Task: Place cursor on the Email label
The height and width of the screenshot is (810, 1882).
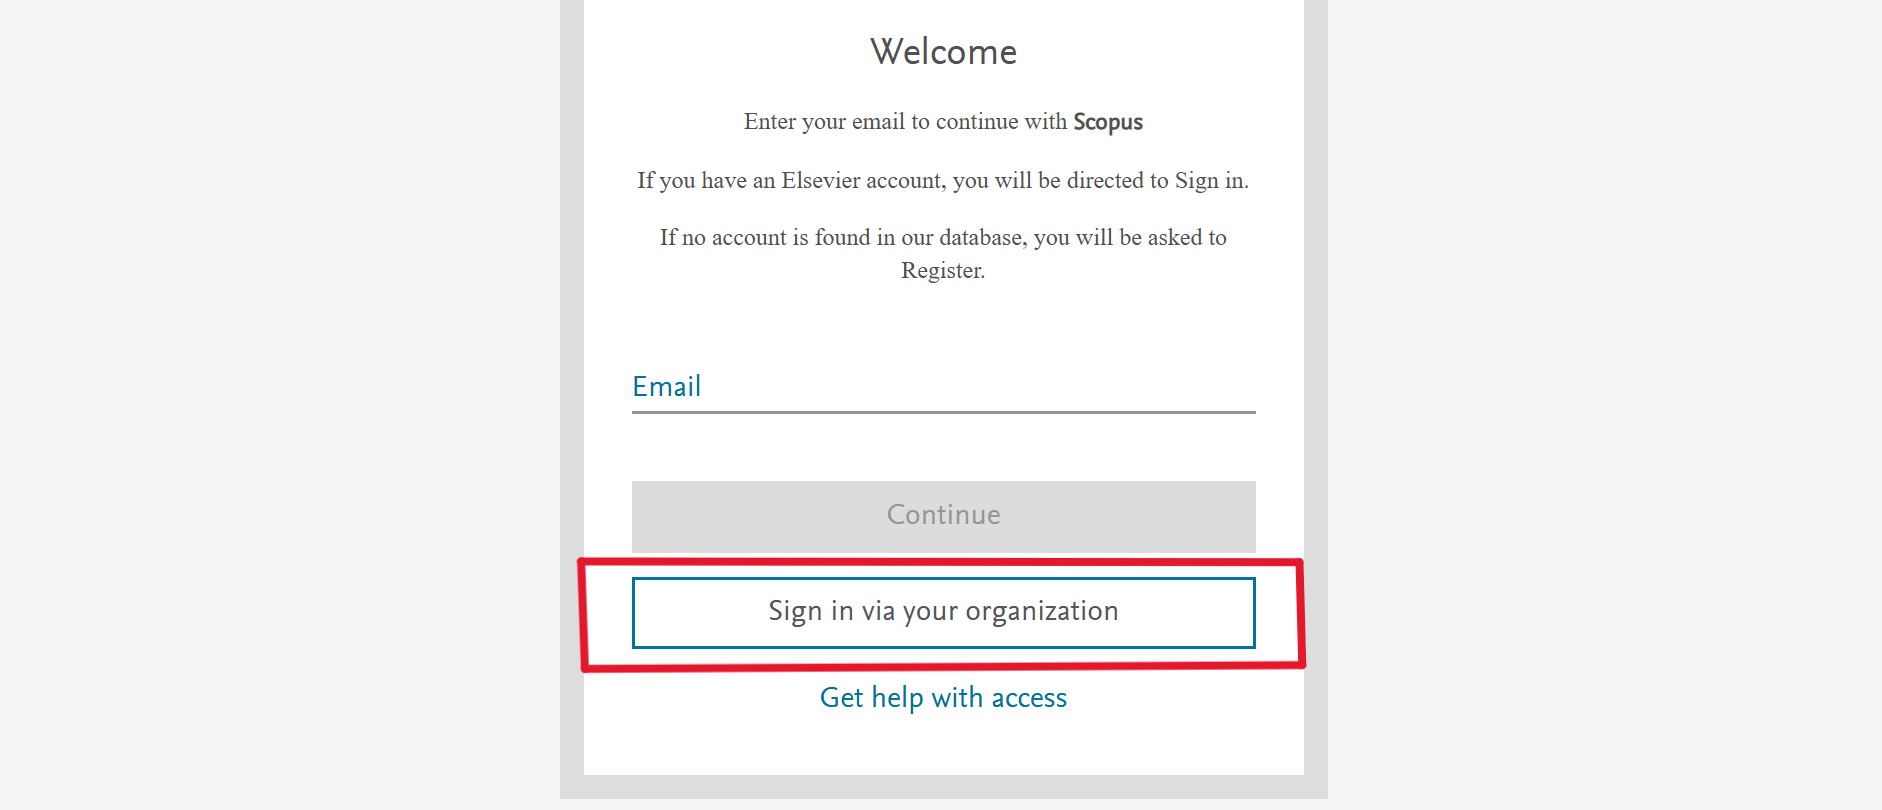Action: coord(667,387)
